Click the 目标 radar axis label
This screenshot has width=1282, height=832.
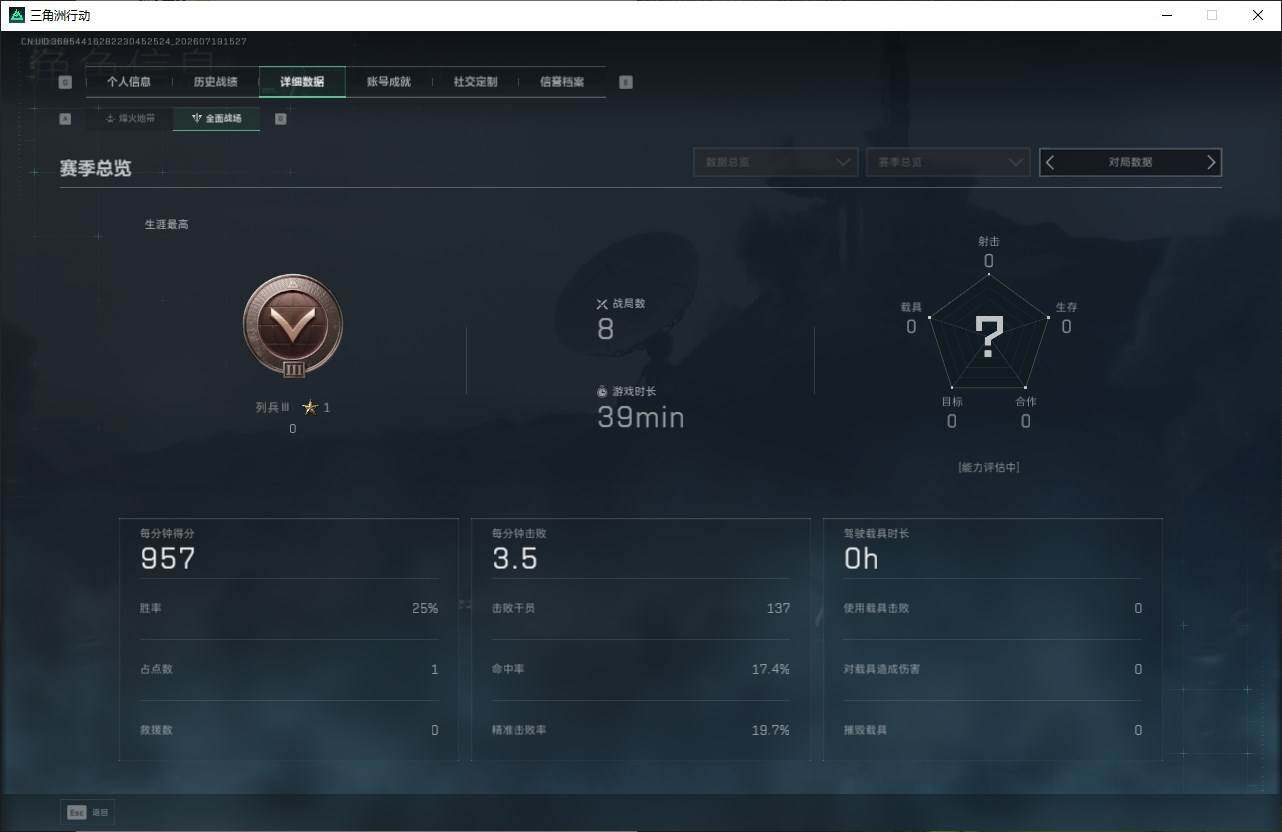coord(952,401)
